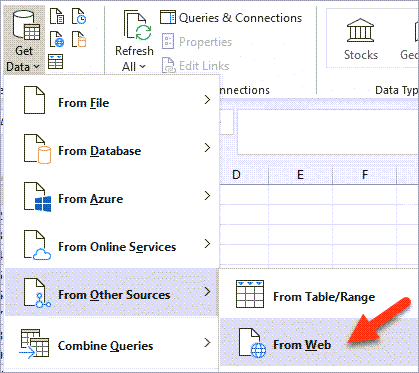Select column F header
The height and width of the screenshot is (373, 419).
coord(365,175)
